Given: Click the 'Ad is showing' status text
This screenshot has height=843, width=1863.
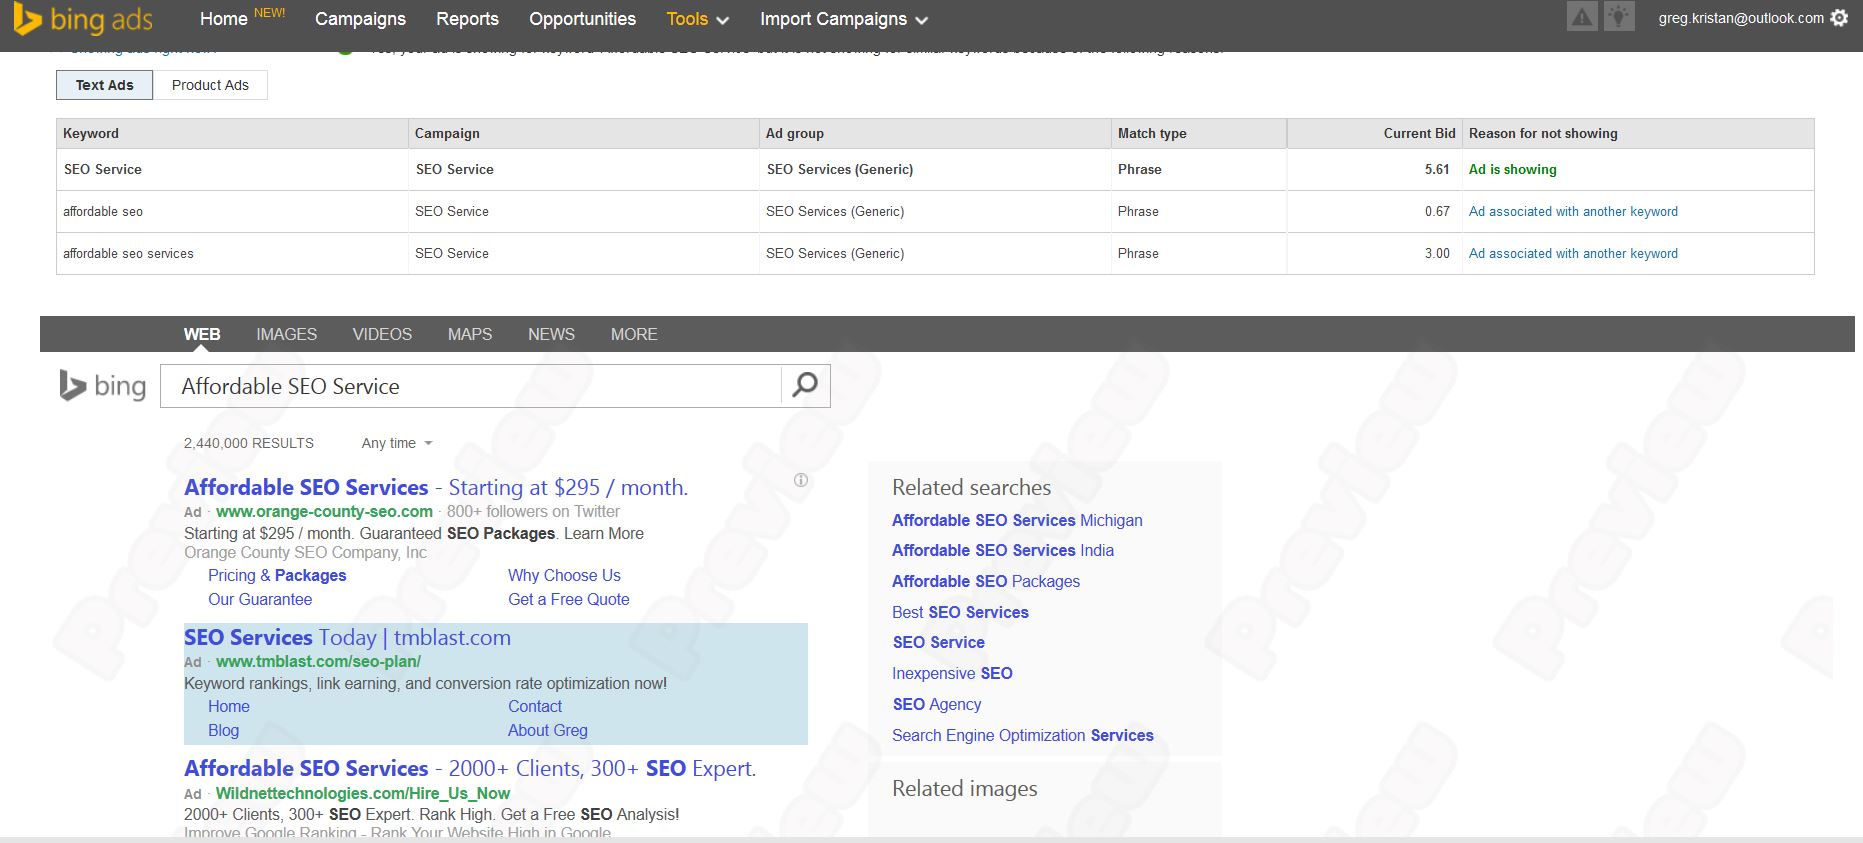Looking at the screenshot, I should coord(1512,169).
